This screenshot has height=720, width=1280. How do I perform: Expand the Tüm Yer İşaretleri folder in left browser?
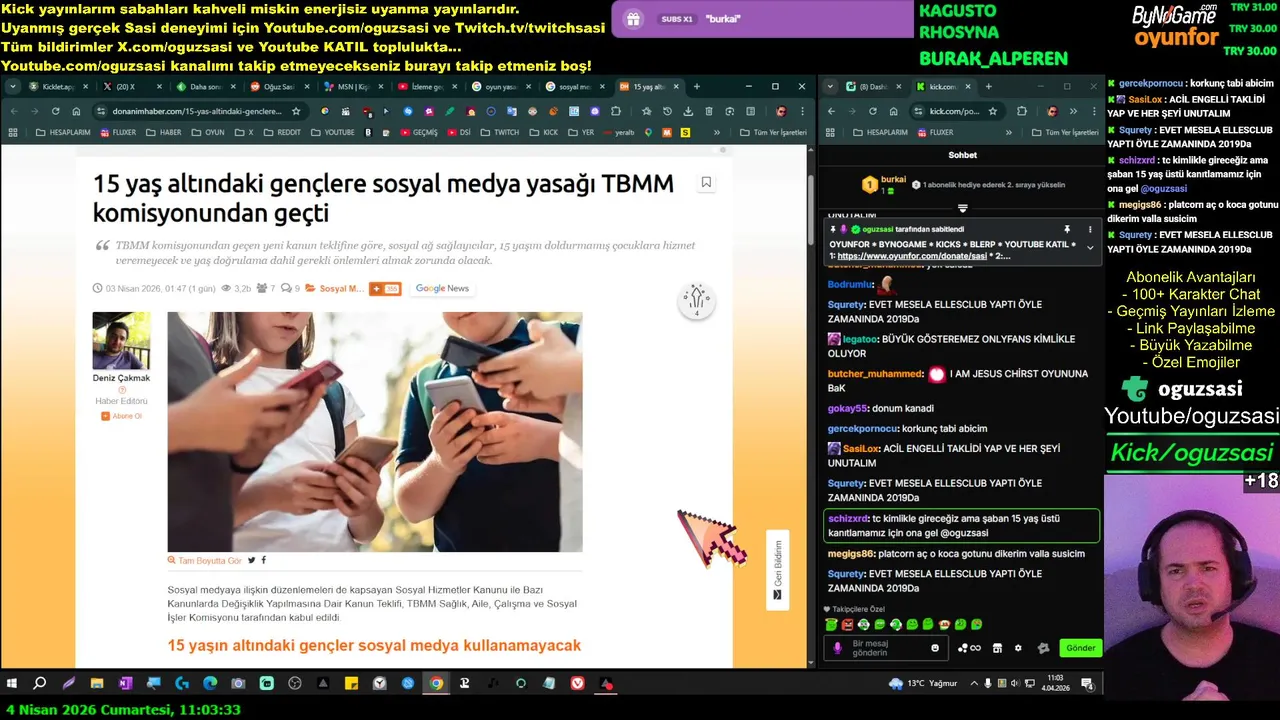pos(773,132)
